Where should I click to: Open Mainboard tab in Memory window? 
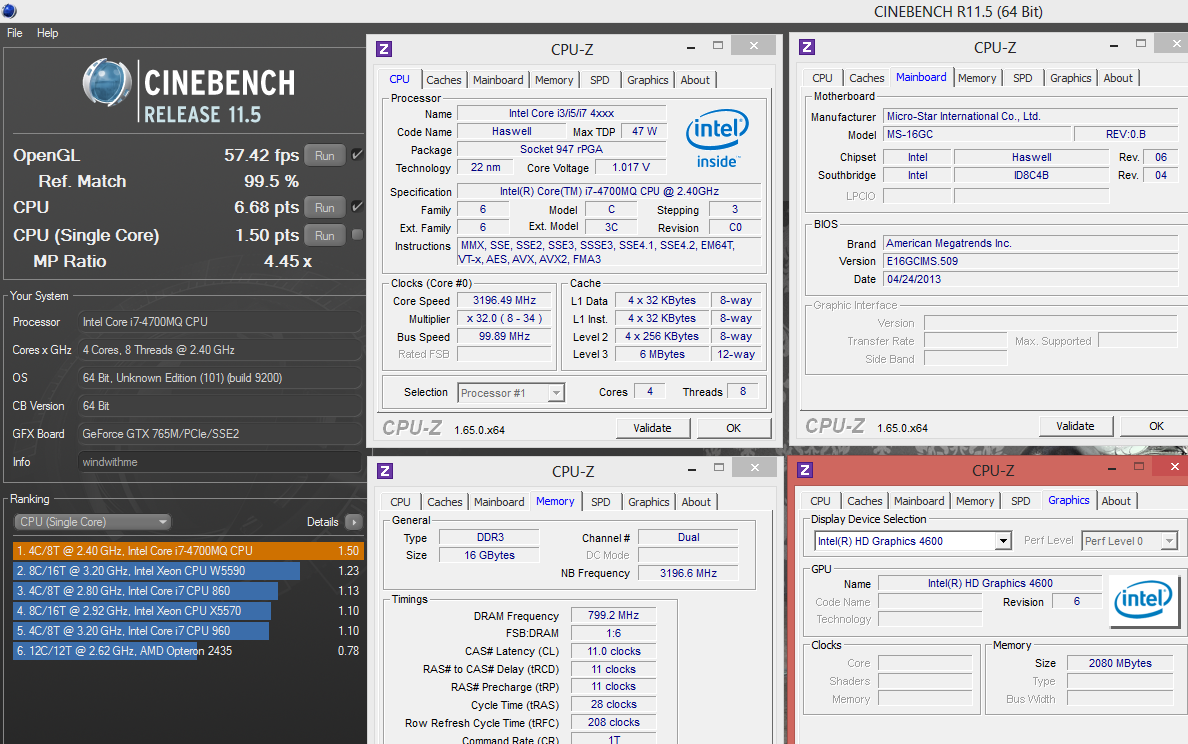pos(499,502)
